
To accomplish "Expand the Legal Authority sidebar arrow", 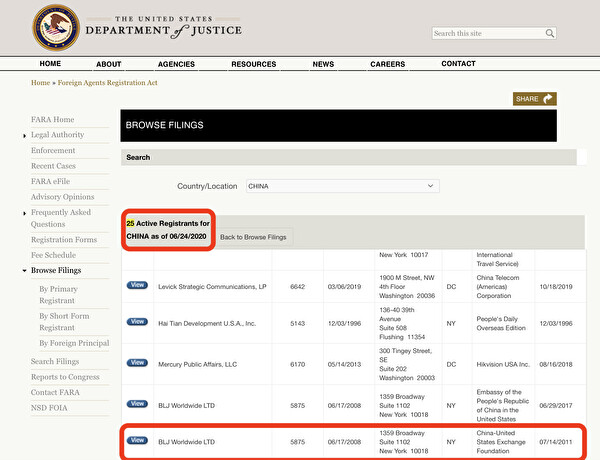I will pos(24,135).
